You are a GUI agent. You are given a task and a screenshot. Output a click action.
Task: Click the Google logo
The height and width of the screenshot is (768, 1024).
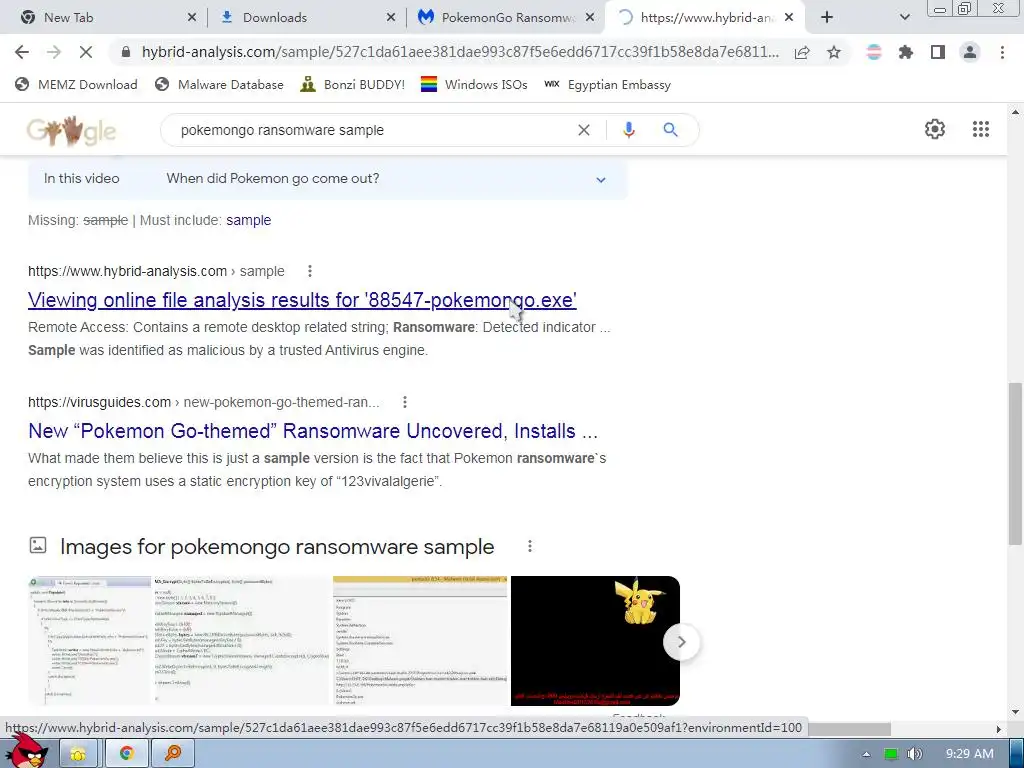(71, 131)
